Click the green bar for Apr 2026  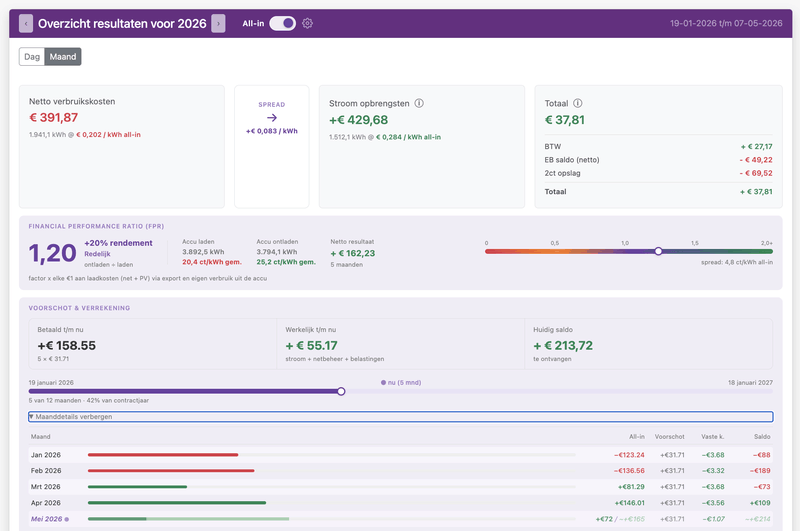click(177, 503)
